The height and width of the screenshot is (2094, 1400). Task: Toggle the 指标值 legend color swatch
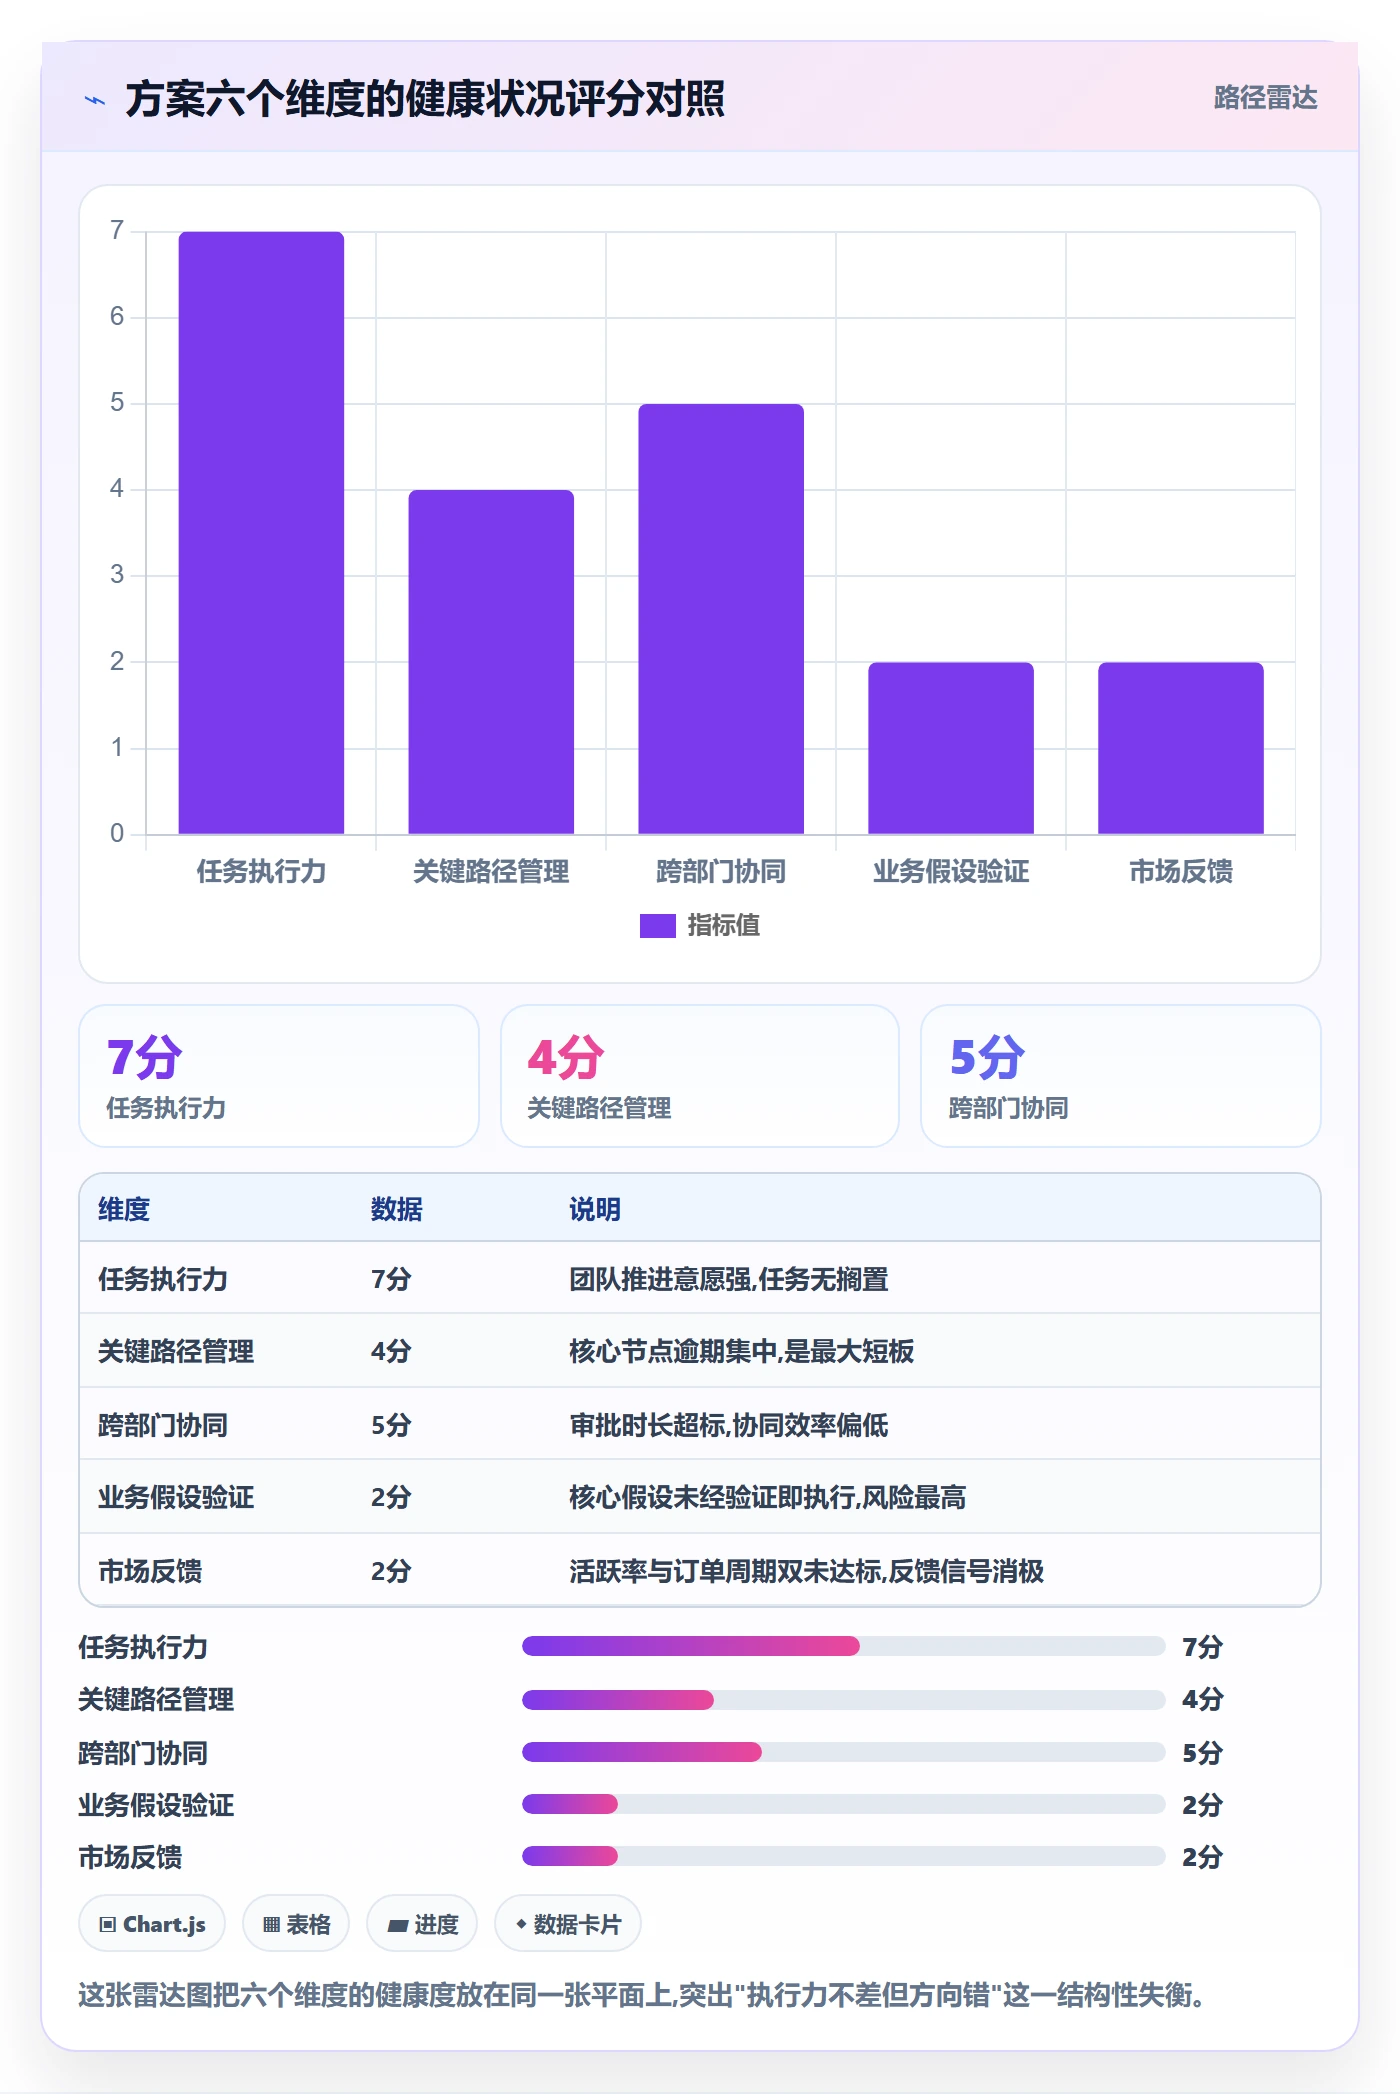click(x=658, y=926)
